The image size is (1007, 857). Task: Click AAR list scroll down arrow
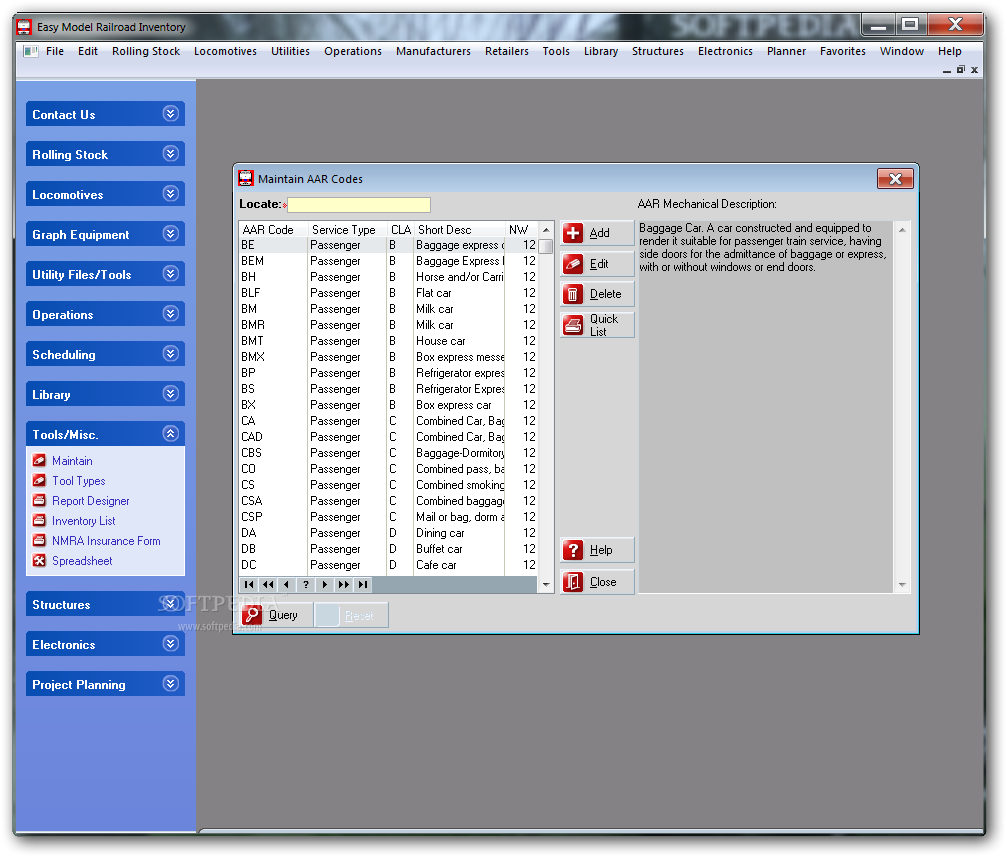coord(546,585)
